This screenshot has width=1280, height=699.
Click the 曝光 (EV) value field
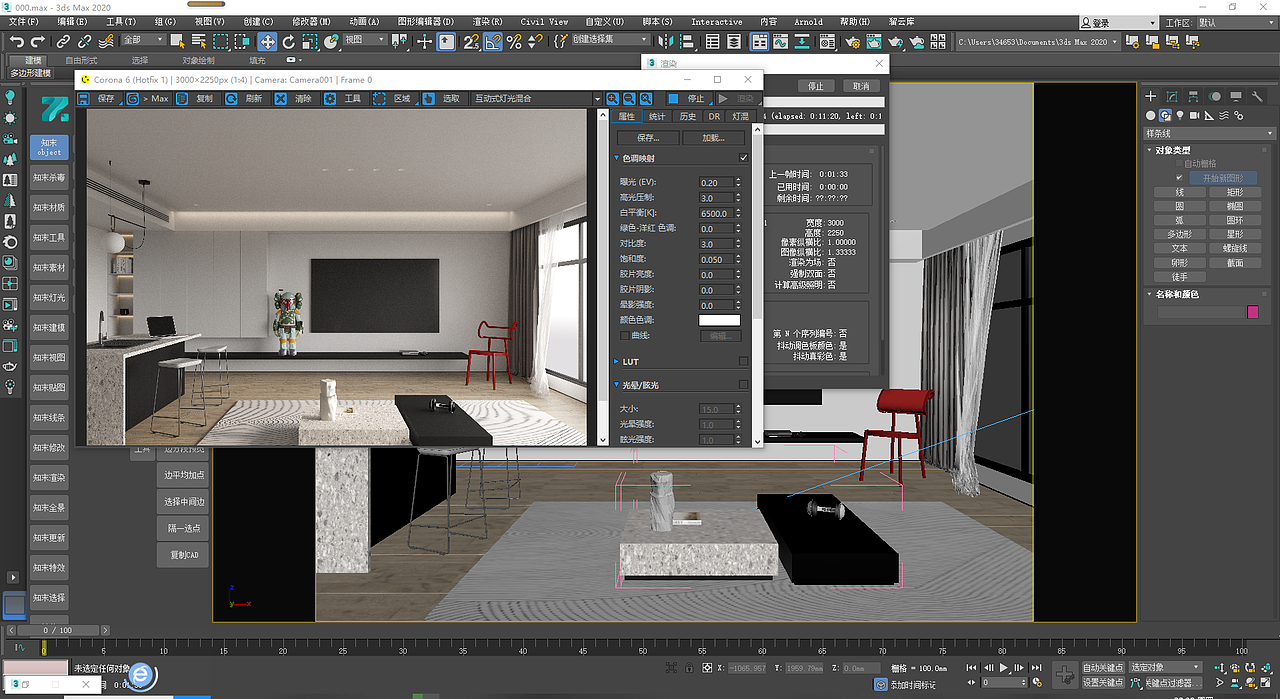[715, 182]
